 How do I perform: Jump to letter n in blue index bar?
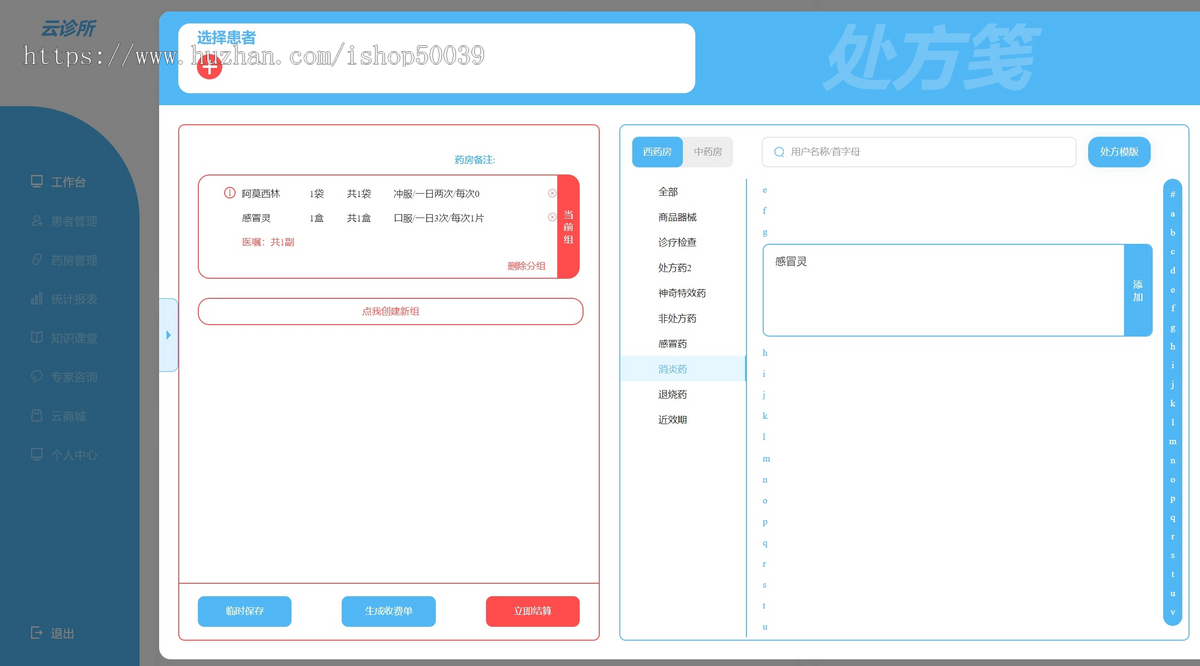[1173, 461]
